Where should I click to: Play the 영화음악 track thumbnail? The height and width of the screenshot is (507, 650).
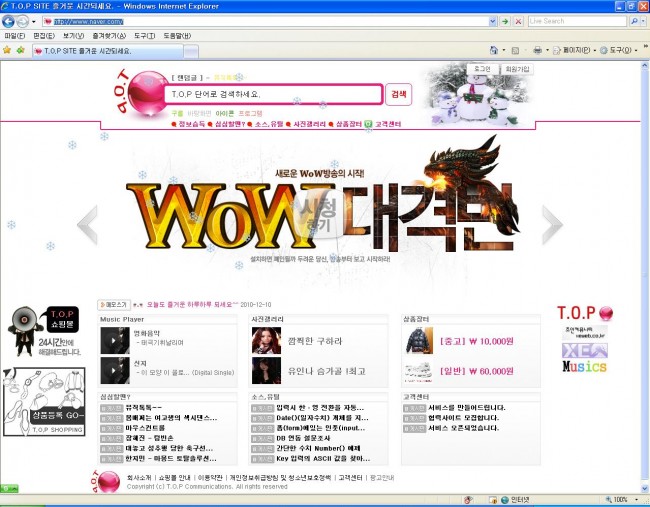(x=115, y=340)
